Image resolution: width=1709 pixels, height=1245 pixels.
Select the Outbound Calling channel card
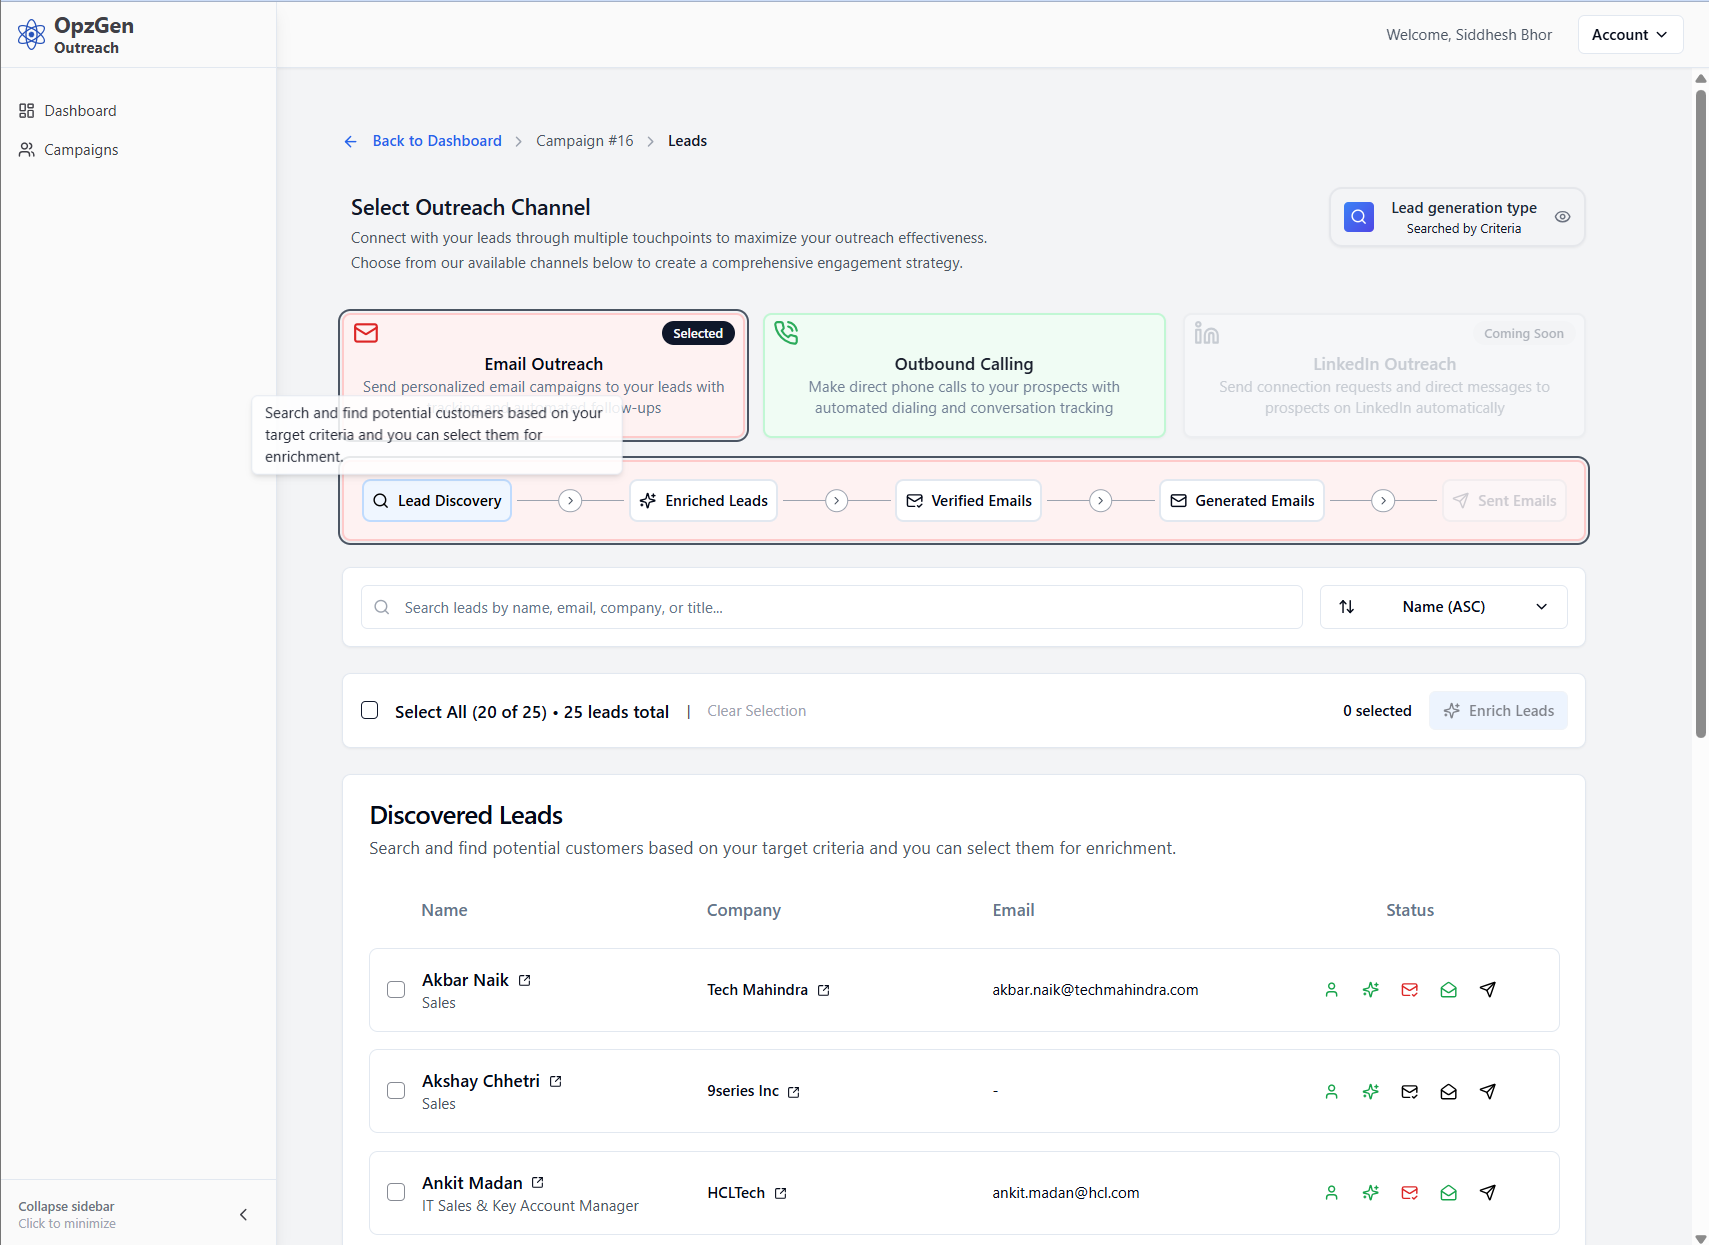point(964,375)
